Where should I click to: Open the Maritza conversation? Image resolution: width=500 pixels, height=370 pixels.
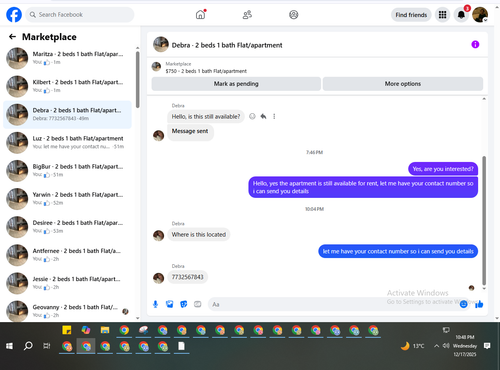[67, 58]
